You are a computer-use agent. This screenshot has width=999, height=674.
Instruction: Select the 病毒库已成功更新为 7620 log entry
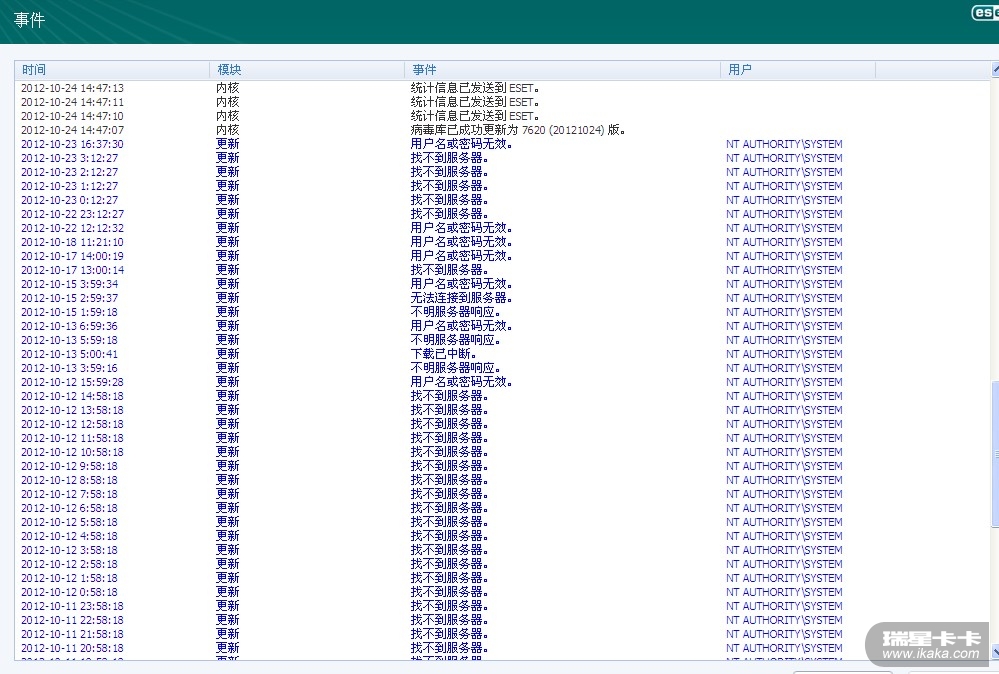[517, 130]
